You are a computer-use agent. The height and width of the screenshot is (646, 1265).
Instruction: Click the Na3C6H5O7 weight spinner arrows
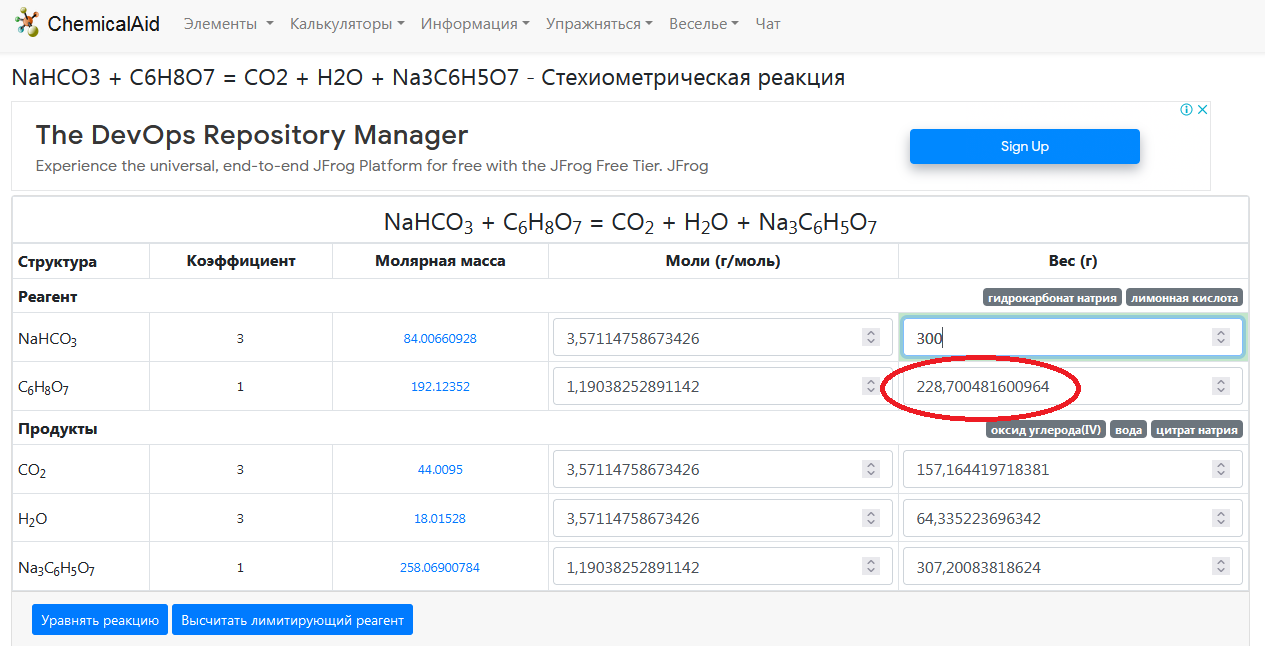tap(1221, 567)
